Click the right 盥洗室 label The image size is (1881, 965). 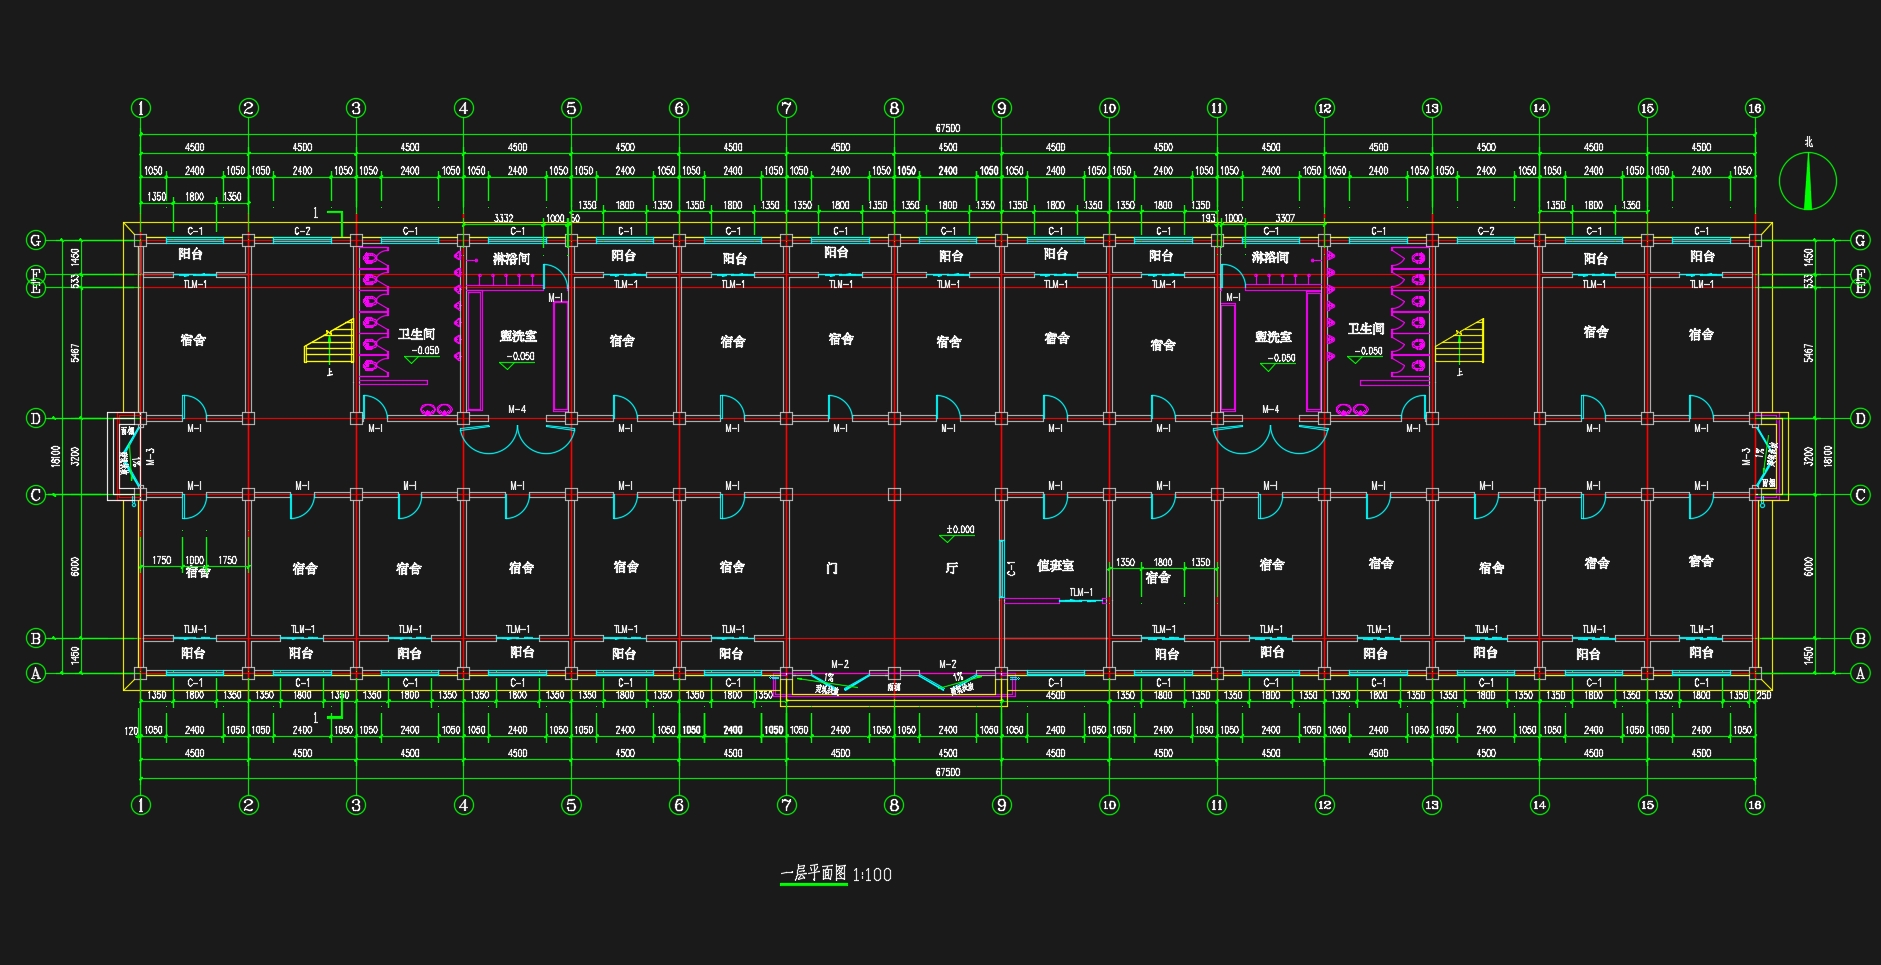tap(1273, 338)
